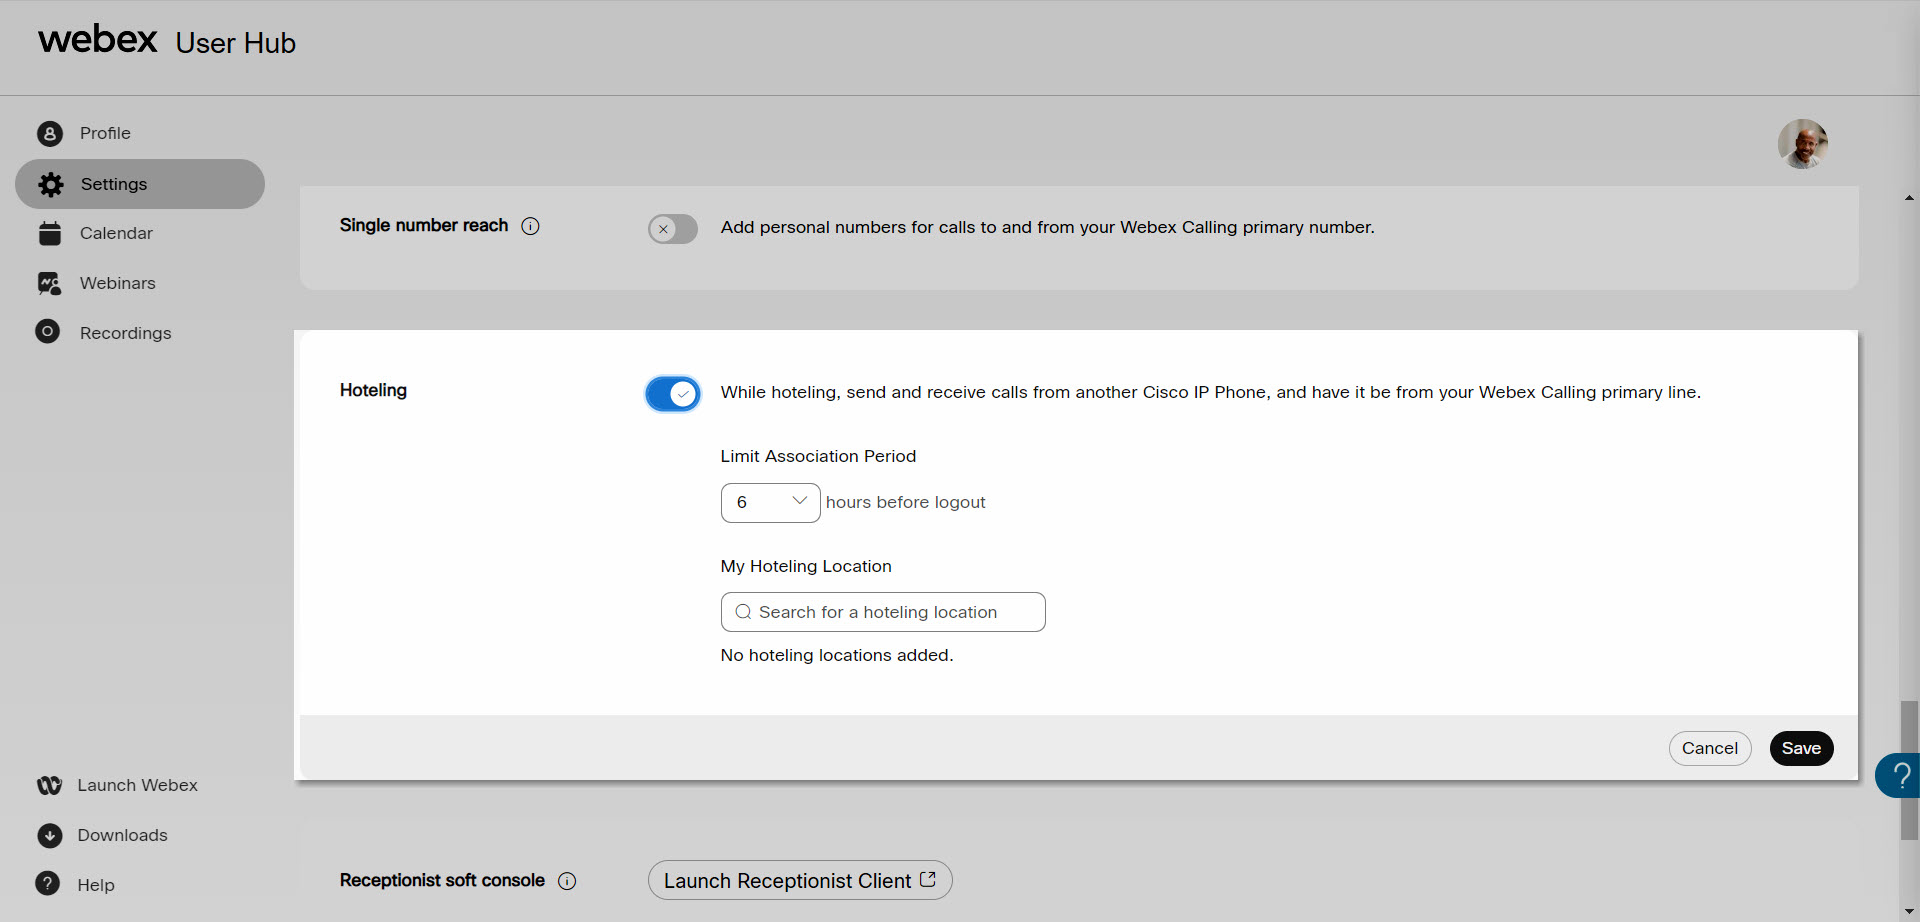The image size is (1920, 922).
Task: Click the Calendar icon in sidebar
Action: (x=50, y=233)
